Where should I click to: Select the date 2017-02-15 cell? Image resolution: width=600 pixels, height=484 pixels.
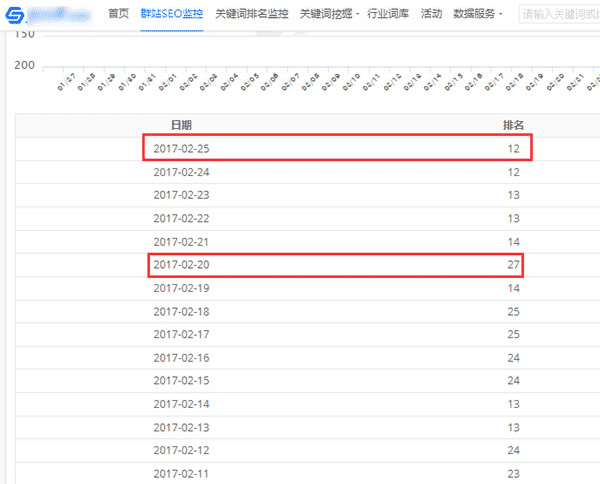tap(181, 381)
